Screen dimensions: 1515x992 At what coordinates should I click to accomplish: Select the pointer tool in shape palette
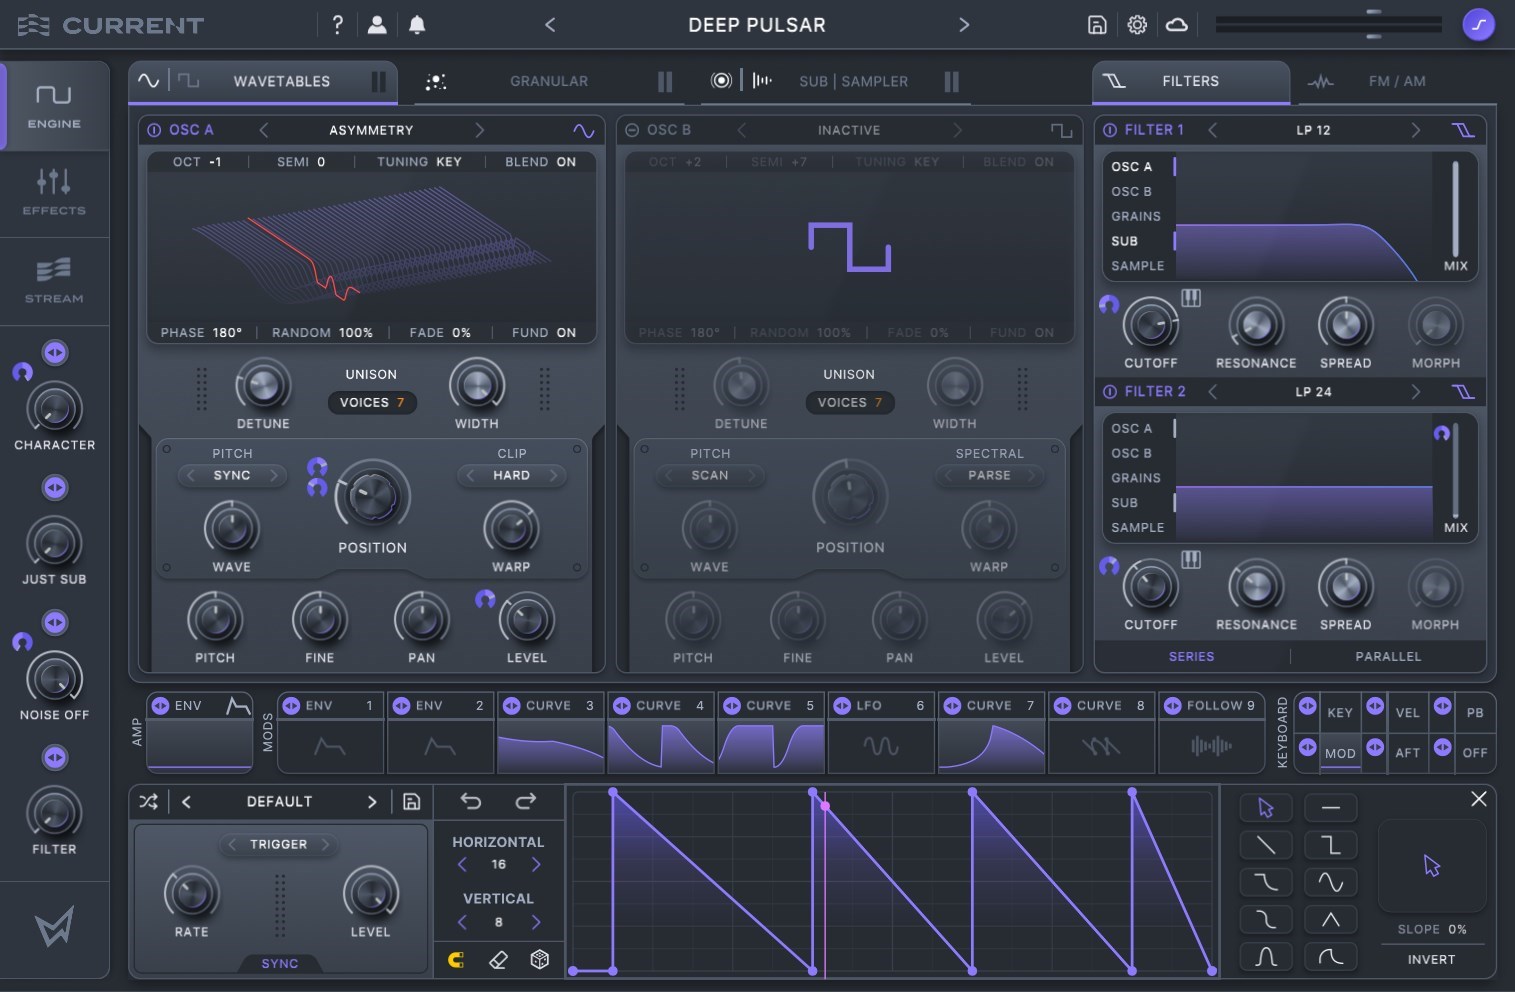pos(1265,808)
